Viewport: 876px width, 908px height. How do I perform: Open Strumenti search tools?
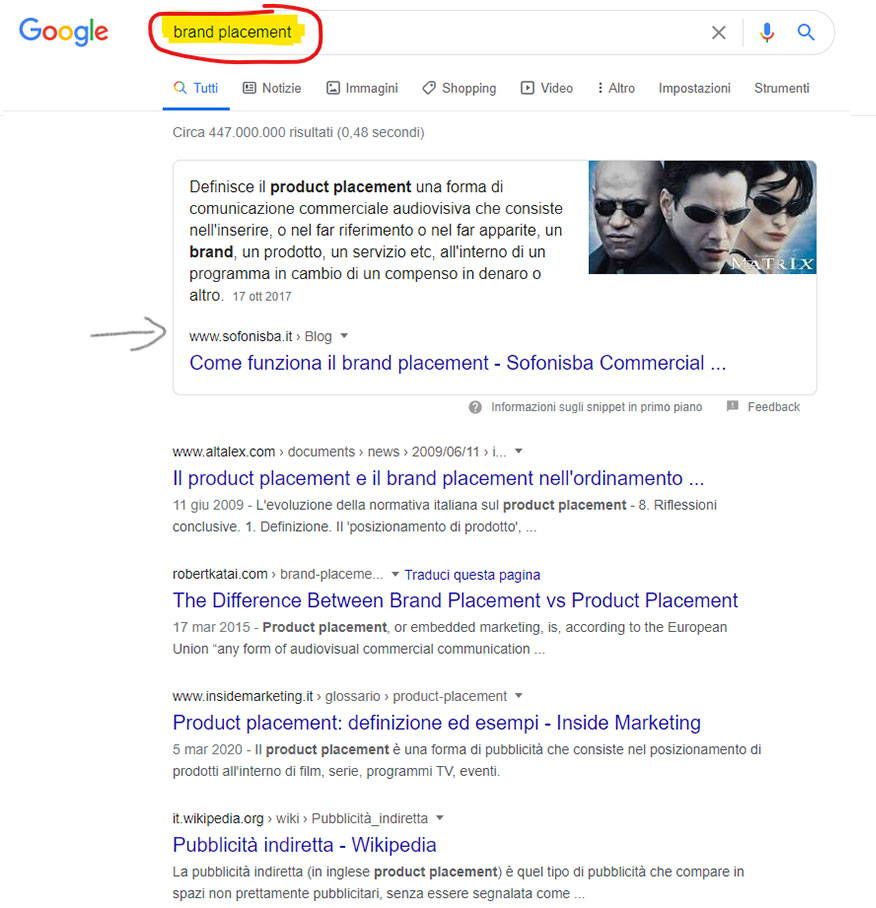(782, 88)
